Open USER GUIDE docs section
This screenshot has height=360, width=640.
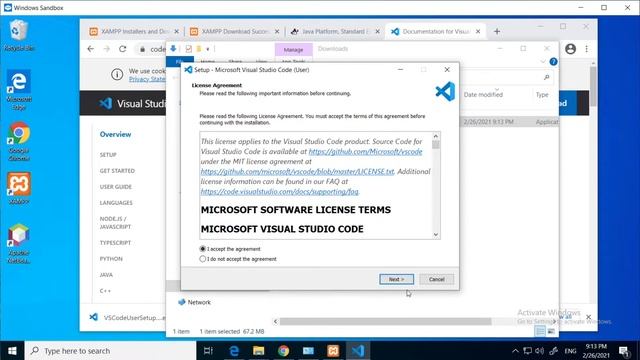coord(116,187)
